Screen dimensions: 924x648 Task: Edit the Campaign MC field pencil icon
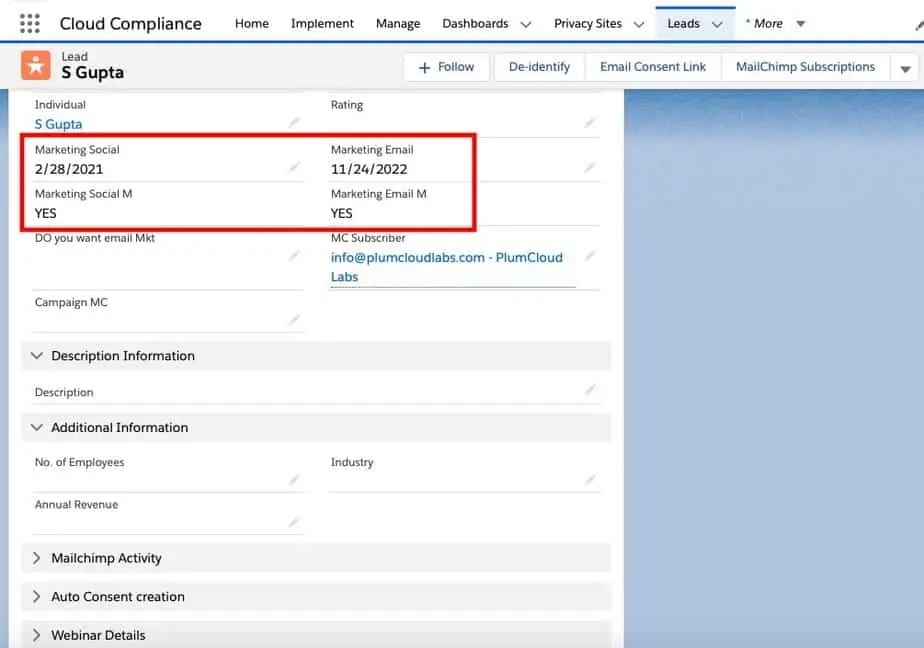293,317
